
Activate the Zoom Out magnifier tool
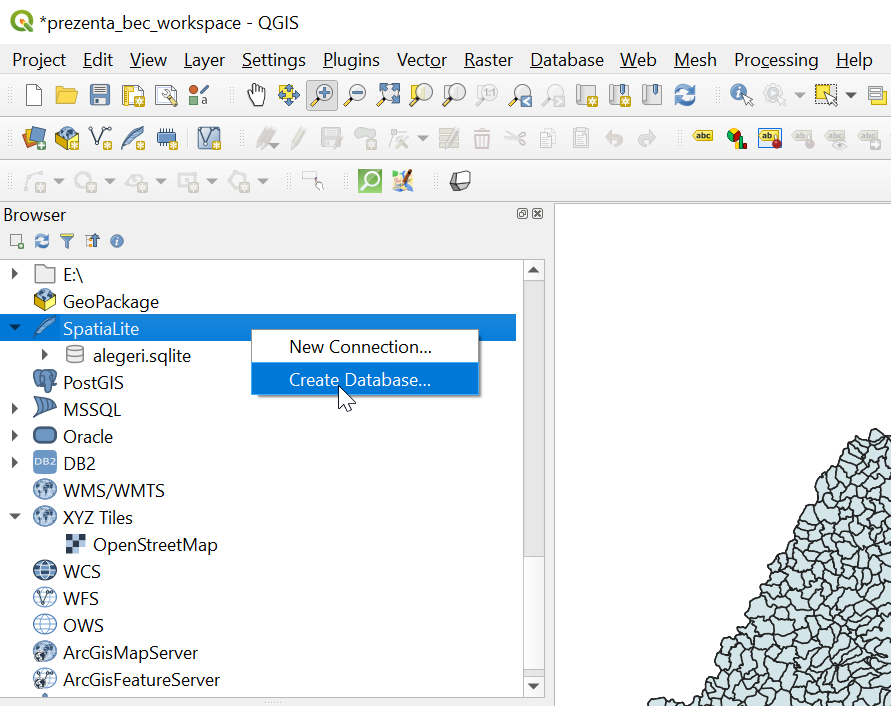pyautogui.click(x=355, y=95)
